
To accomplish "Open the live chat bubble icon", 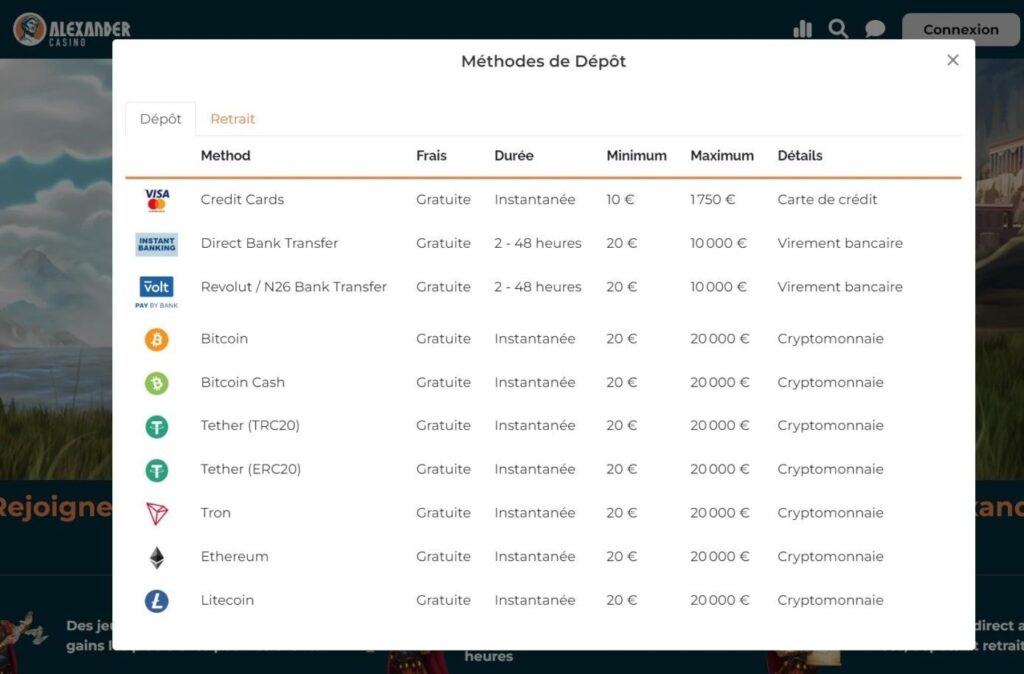I will pyautogui.click(x=875, y=29).
